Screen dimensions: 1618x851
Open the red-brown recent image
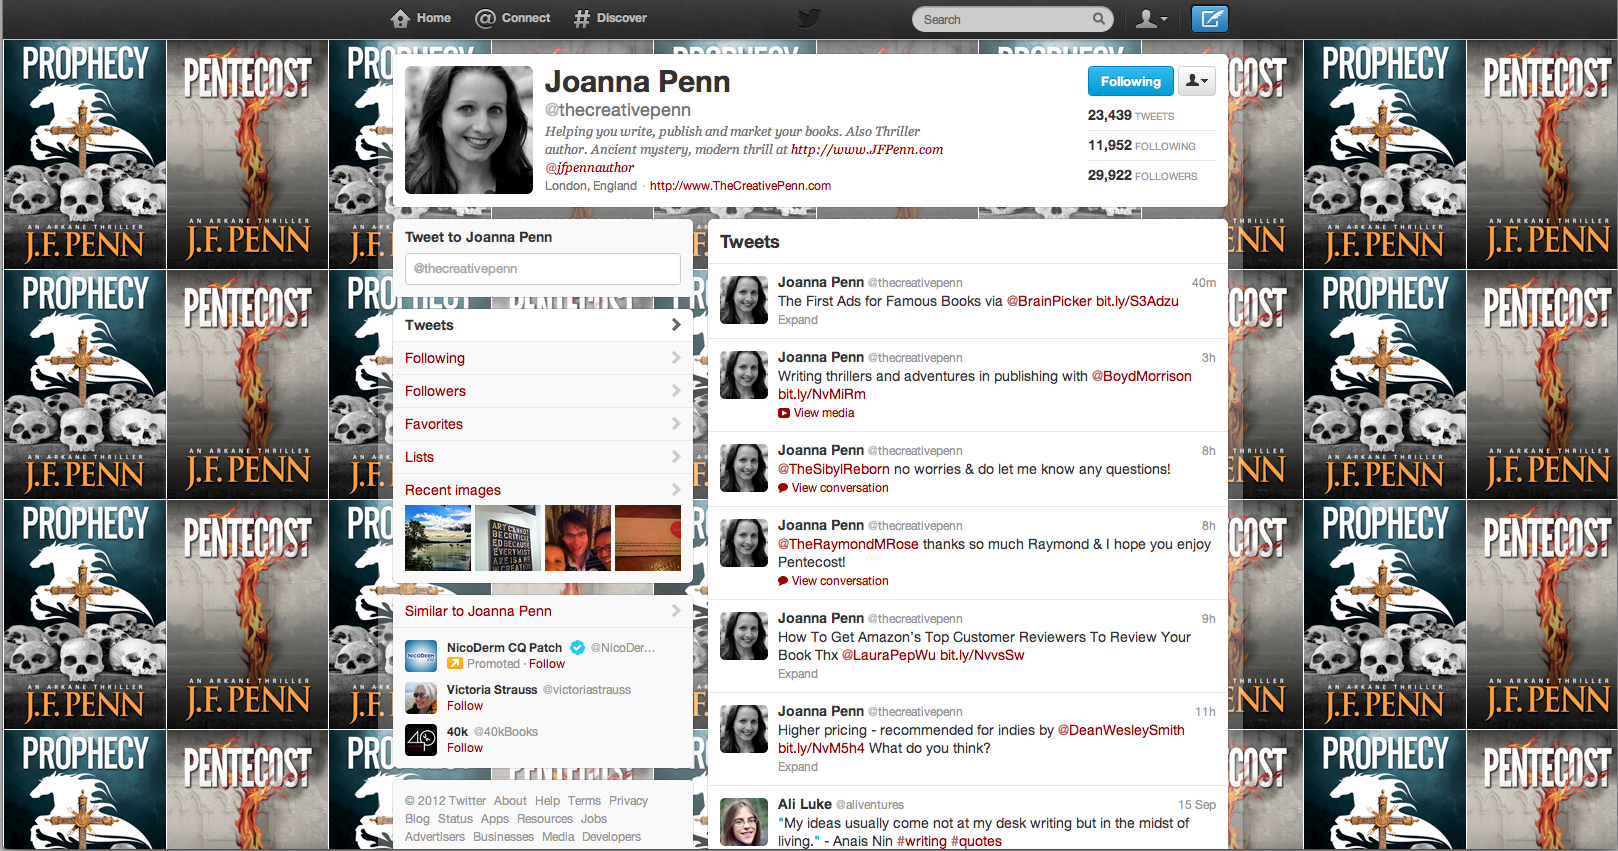648,538
